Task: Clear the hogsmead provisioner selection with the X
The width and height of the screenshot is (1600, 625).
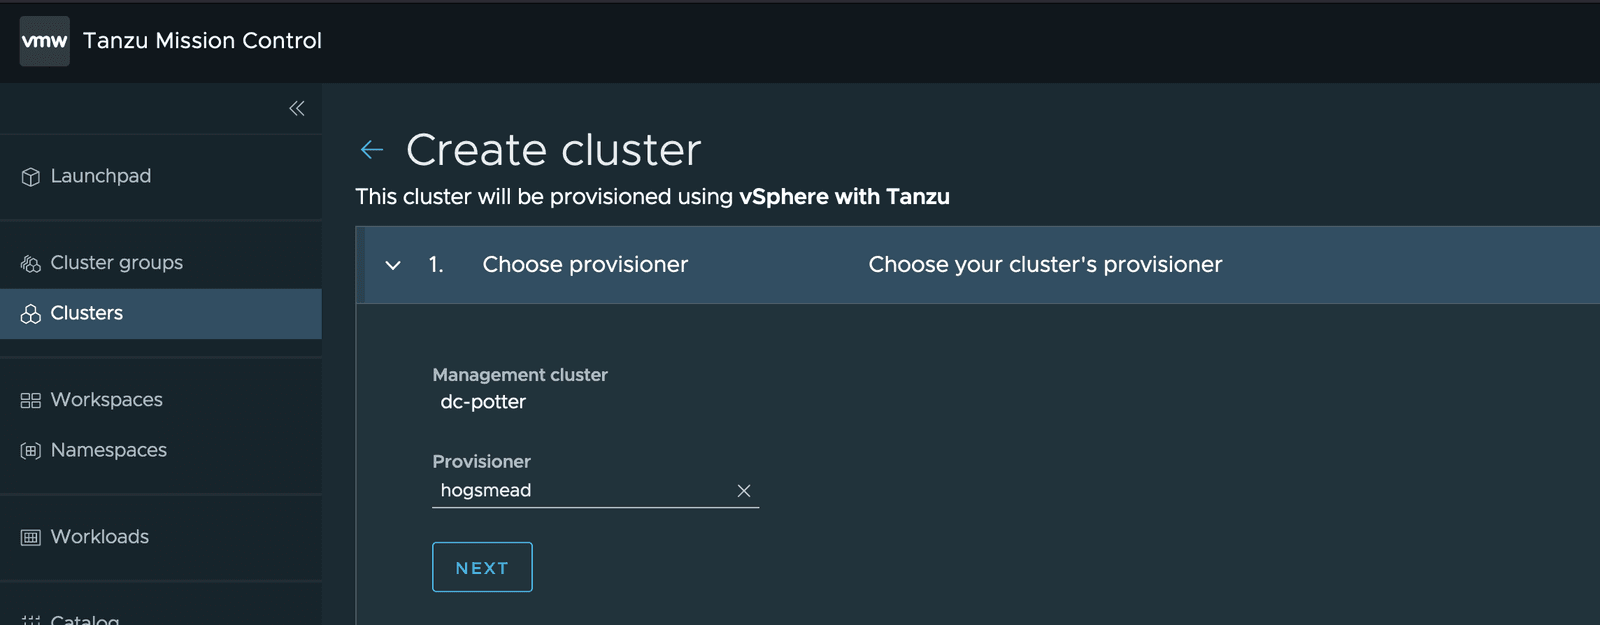Action: tap(743, 490)
